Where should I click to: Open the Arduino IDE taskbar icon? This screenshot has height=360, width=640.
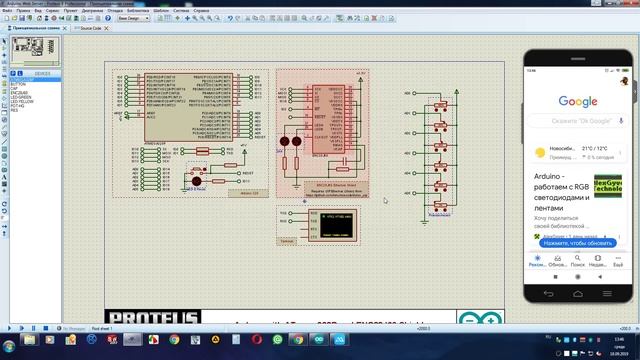click(319, 340)
